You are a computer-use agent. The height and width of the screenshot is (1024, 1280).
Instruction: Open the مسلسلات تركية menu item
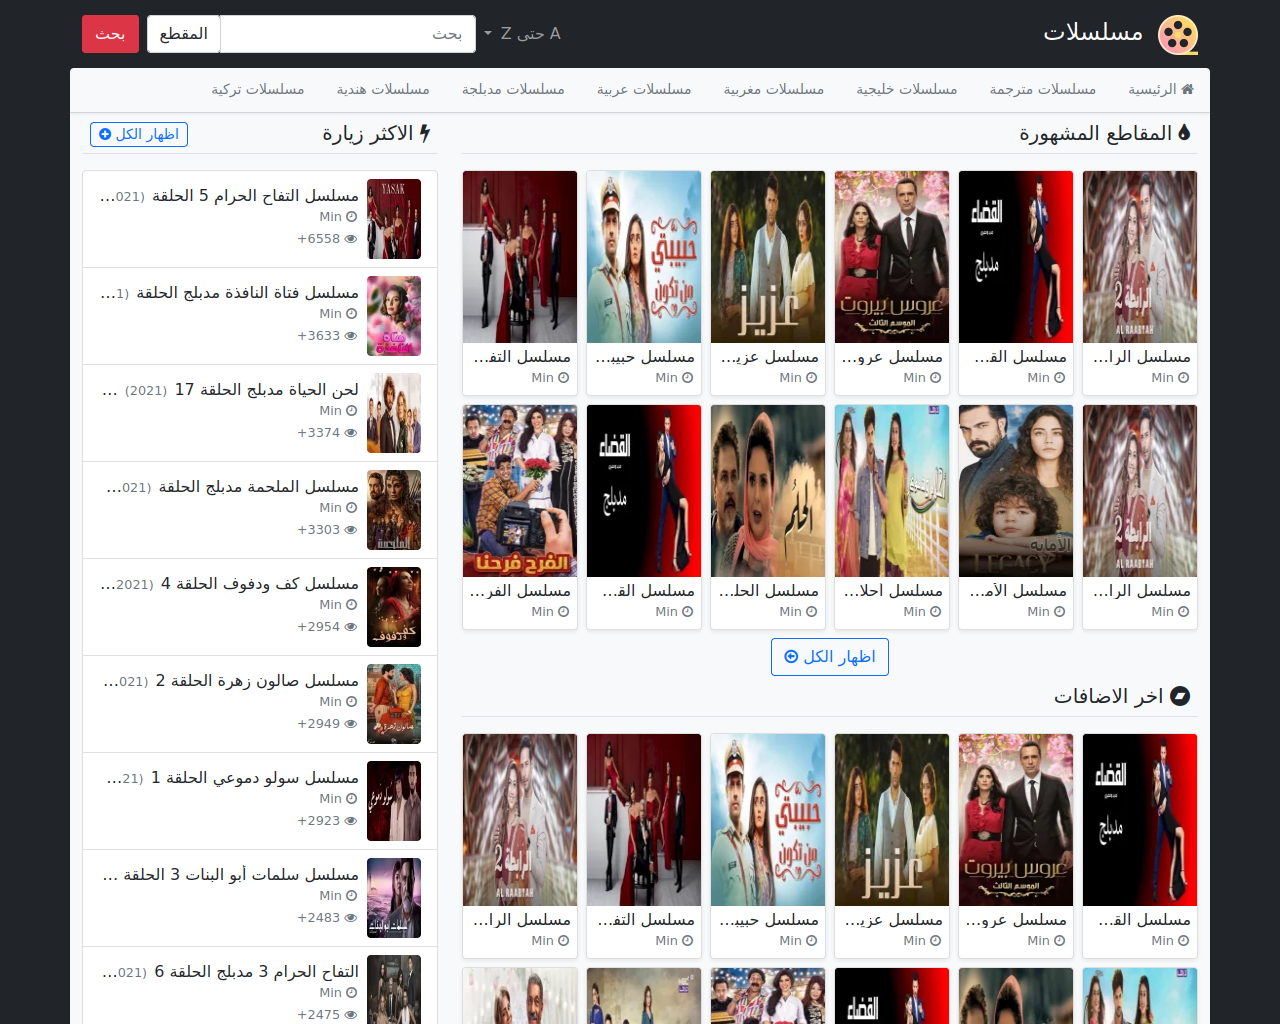258,89
